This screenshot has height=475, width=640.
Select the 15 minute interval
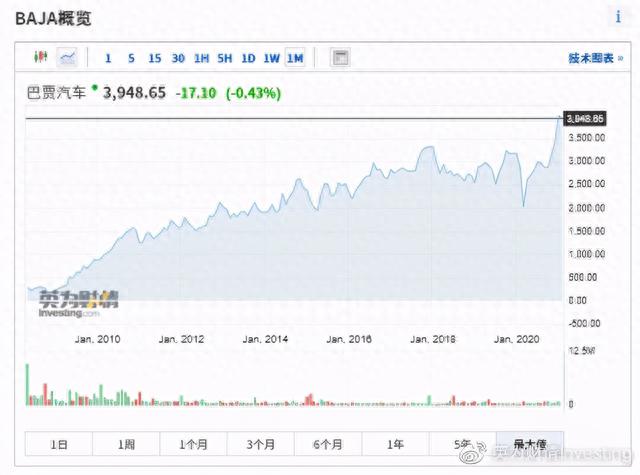154,58
